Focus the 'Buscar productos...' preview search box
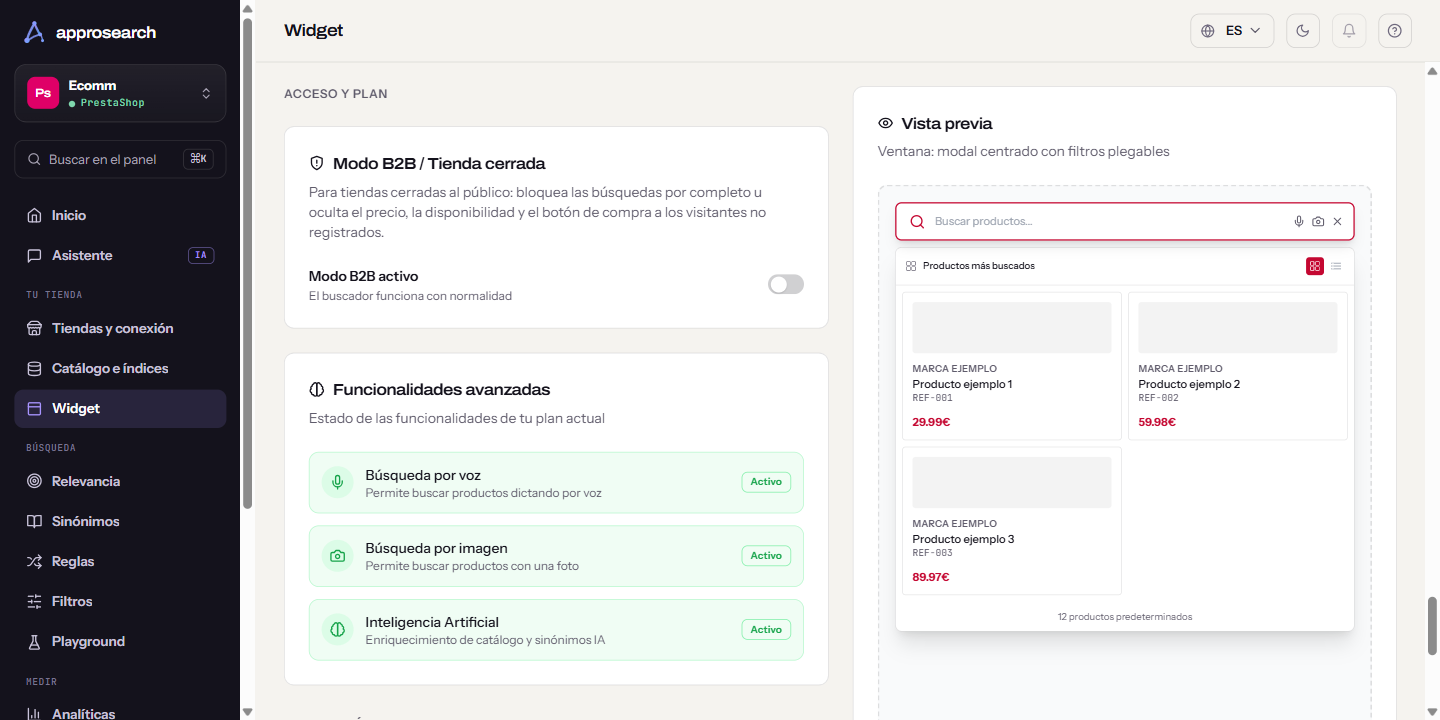 point(1124,221)
